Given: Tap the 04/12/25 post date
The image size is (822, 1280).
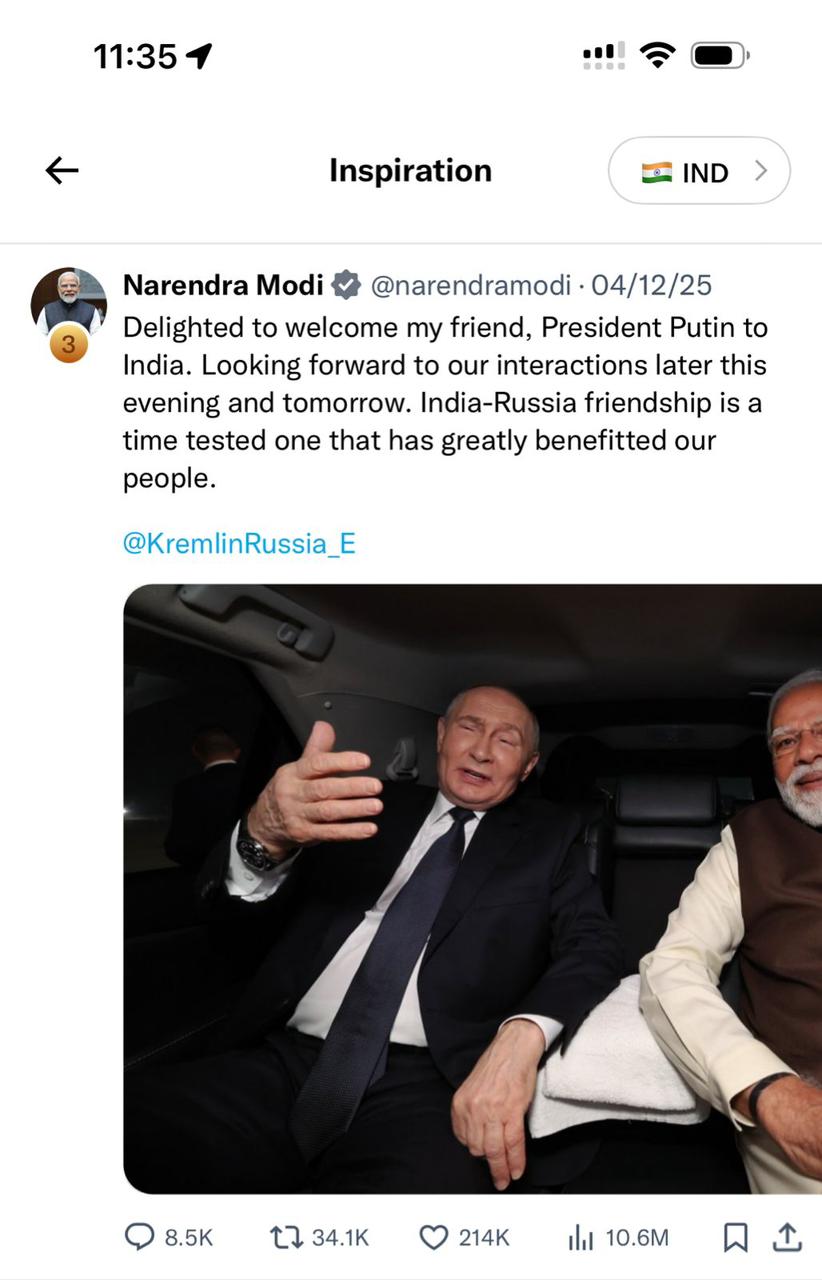Looking at the screenshot, I should 652,286.
